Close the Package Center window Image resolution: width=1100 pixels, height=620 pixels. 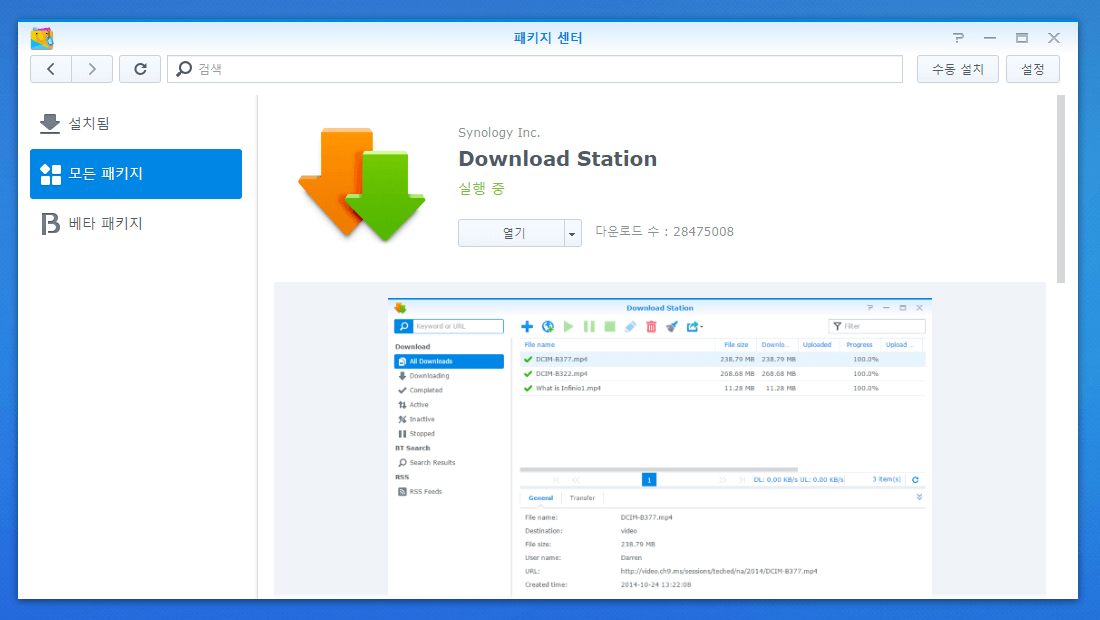pyautogui.click(x=1054, y=38)
